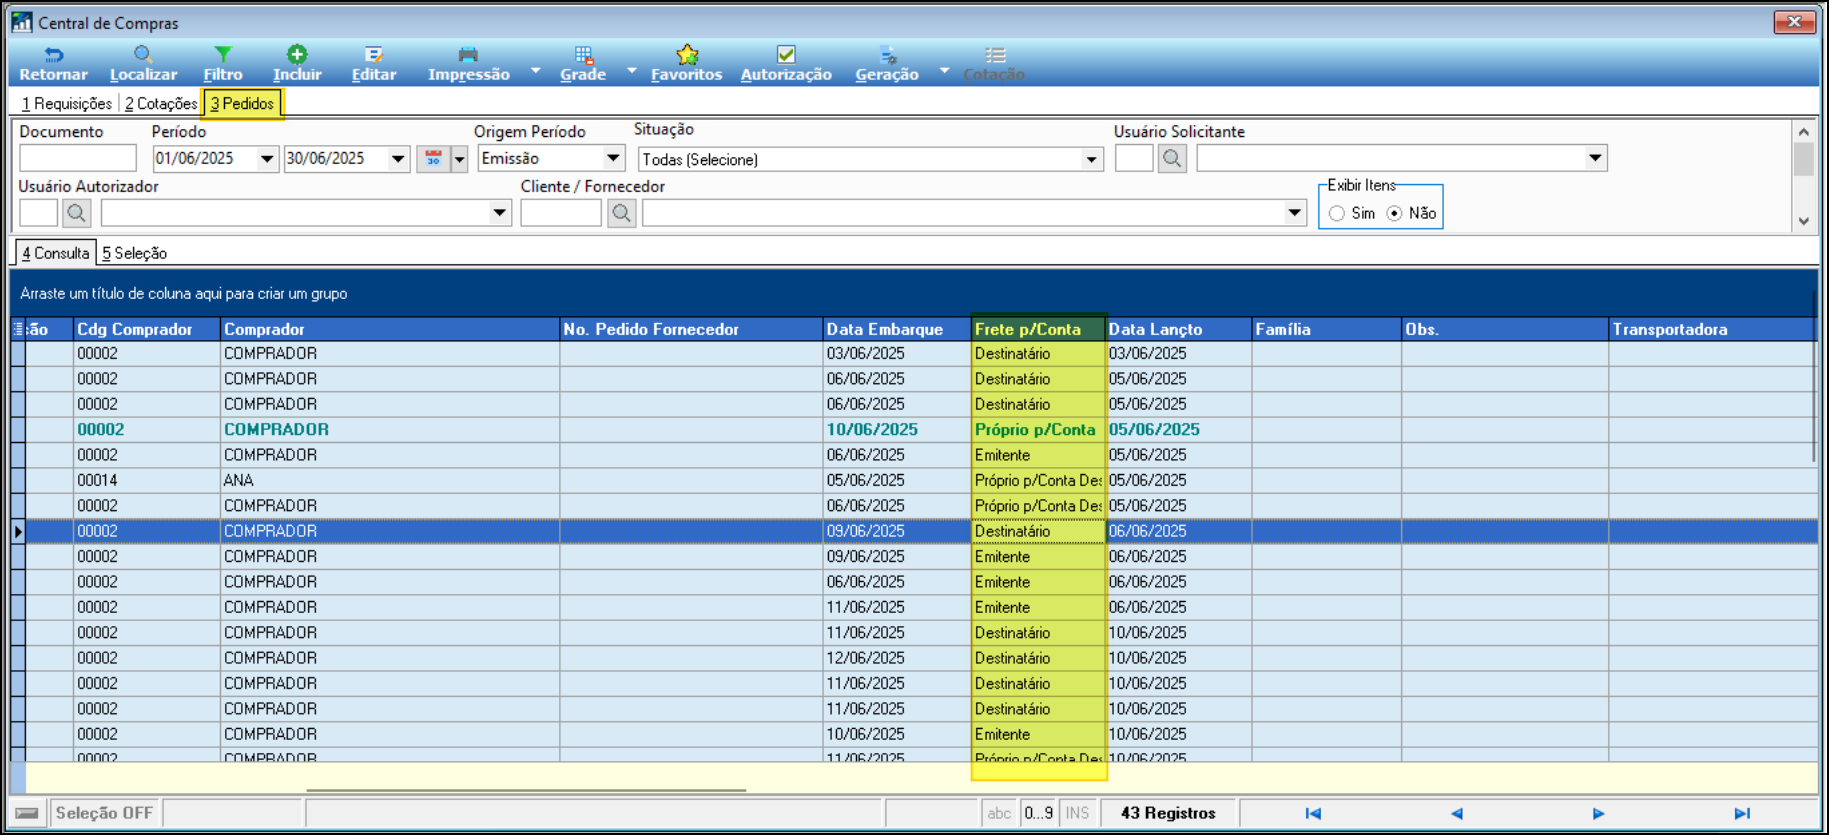Image resolution: width=1829 pixels, height=835 pixels.
Task: Switch to 2 Cotações tab
Action: pos(161,103)
